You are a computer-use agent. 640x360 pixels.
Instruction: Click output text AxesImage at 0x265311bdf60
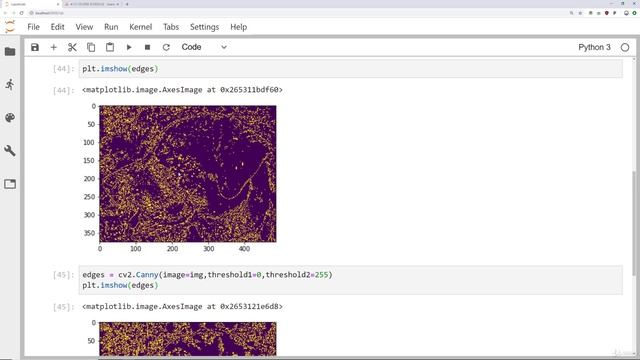[x=182, y=90]
